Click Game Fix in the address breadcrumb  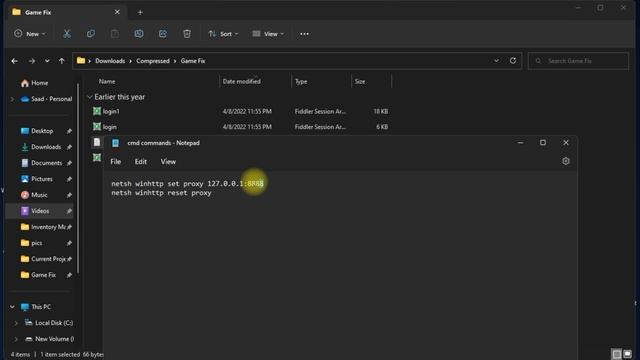click(x=193, y=61)
